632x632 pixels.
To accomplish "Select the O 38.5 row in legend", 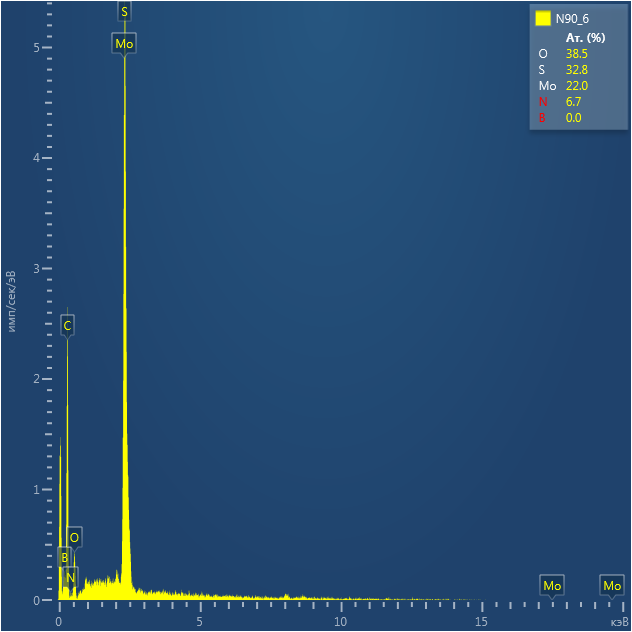I will point(564,54).
